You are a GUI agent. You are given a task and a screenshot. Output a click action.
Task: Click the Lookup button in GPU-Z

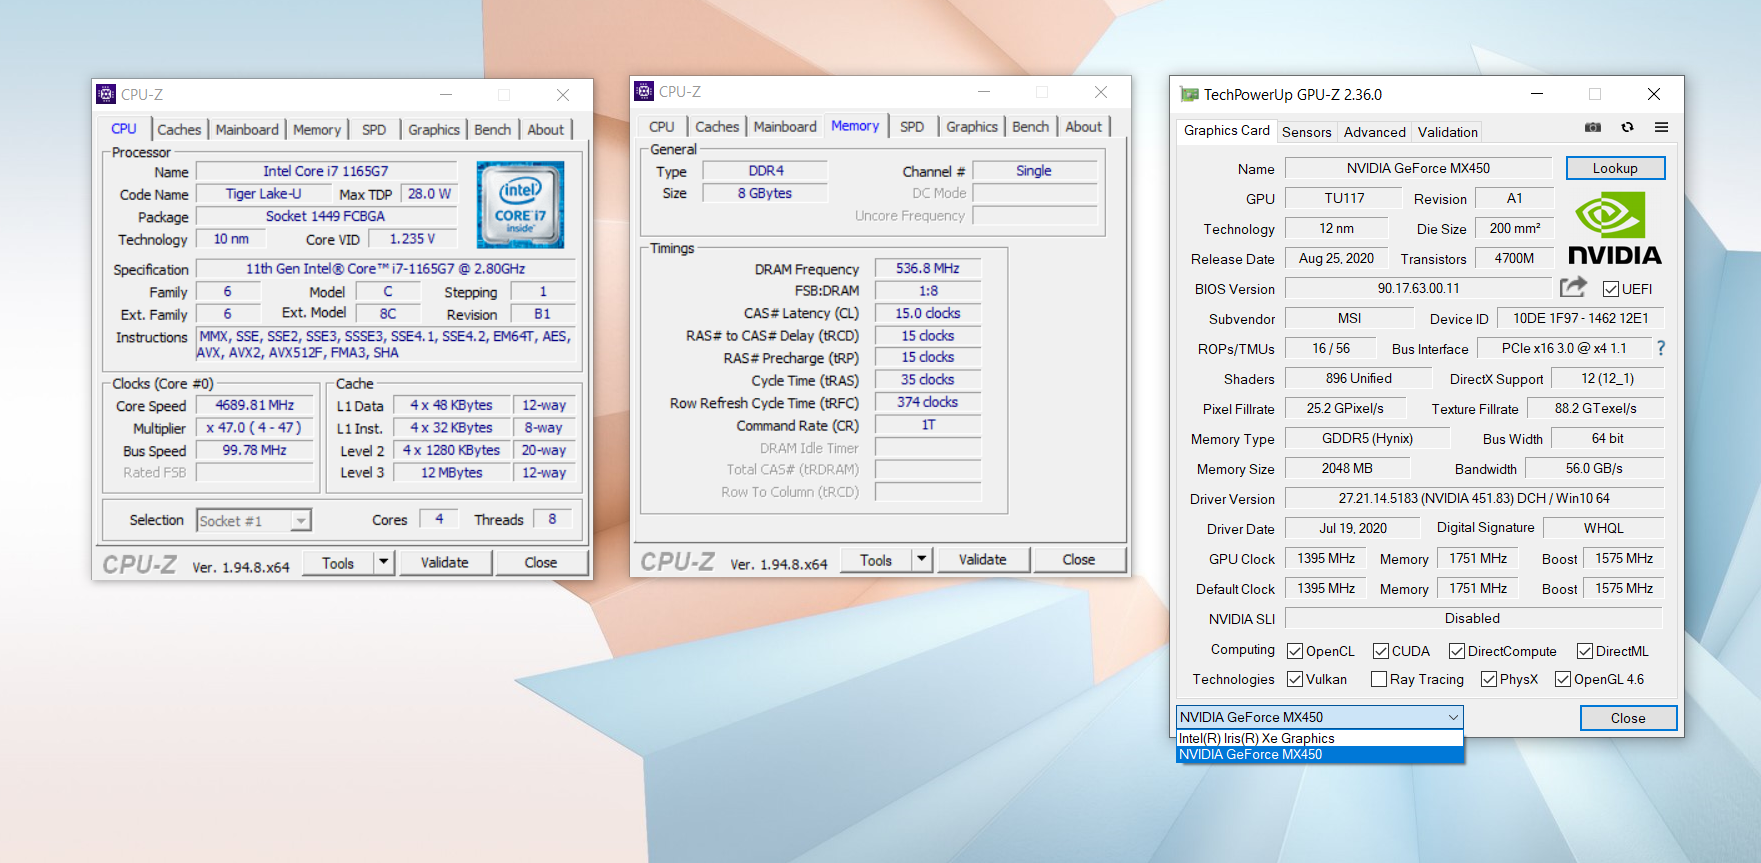pos(1615,168)
